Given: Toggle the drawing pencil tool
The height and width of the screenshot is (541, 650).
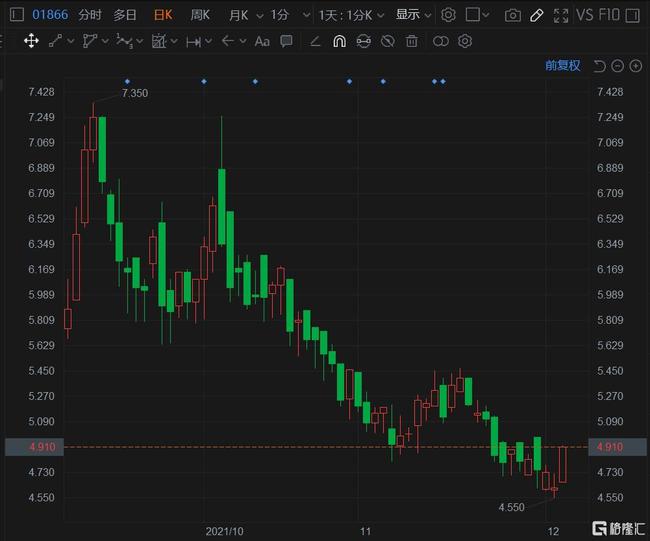Looking at the screenshot, I should [536, 16].
